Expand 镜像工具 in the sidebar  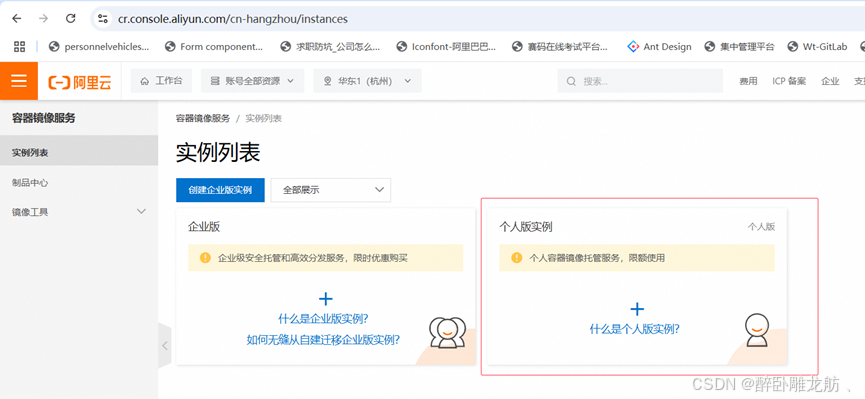(79, 212)
